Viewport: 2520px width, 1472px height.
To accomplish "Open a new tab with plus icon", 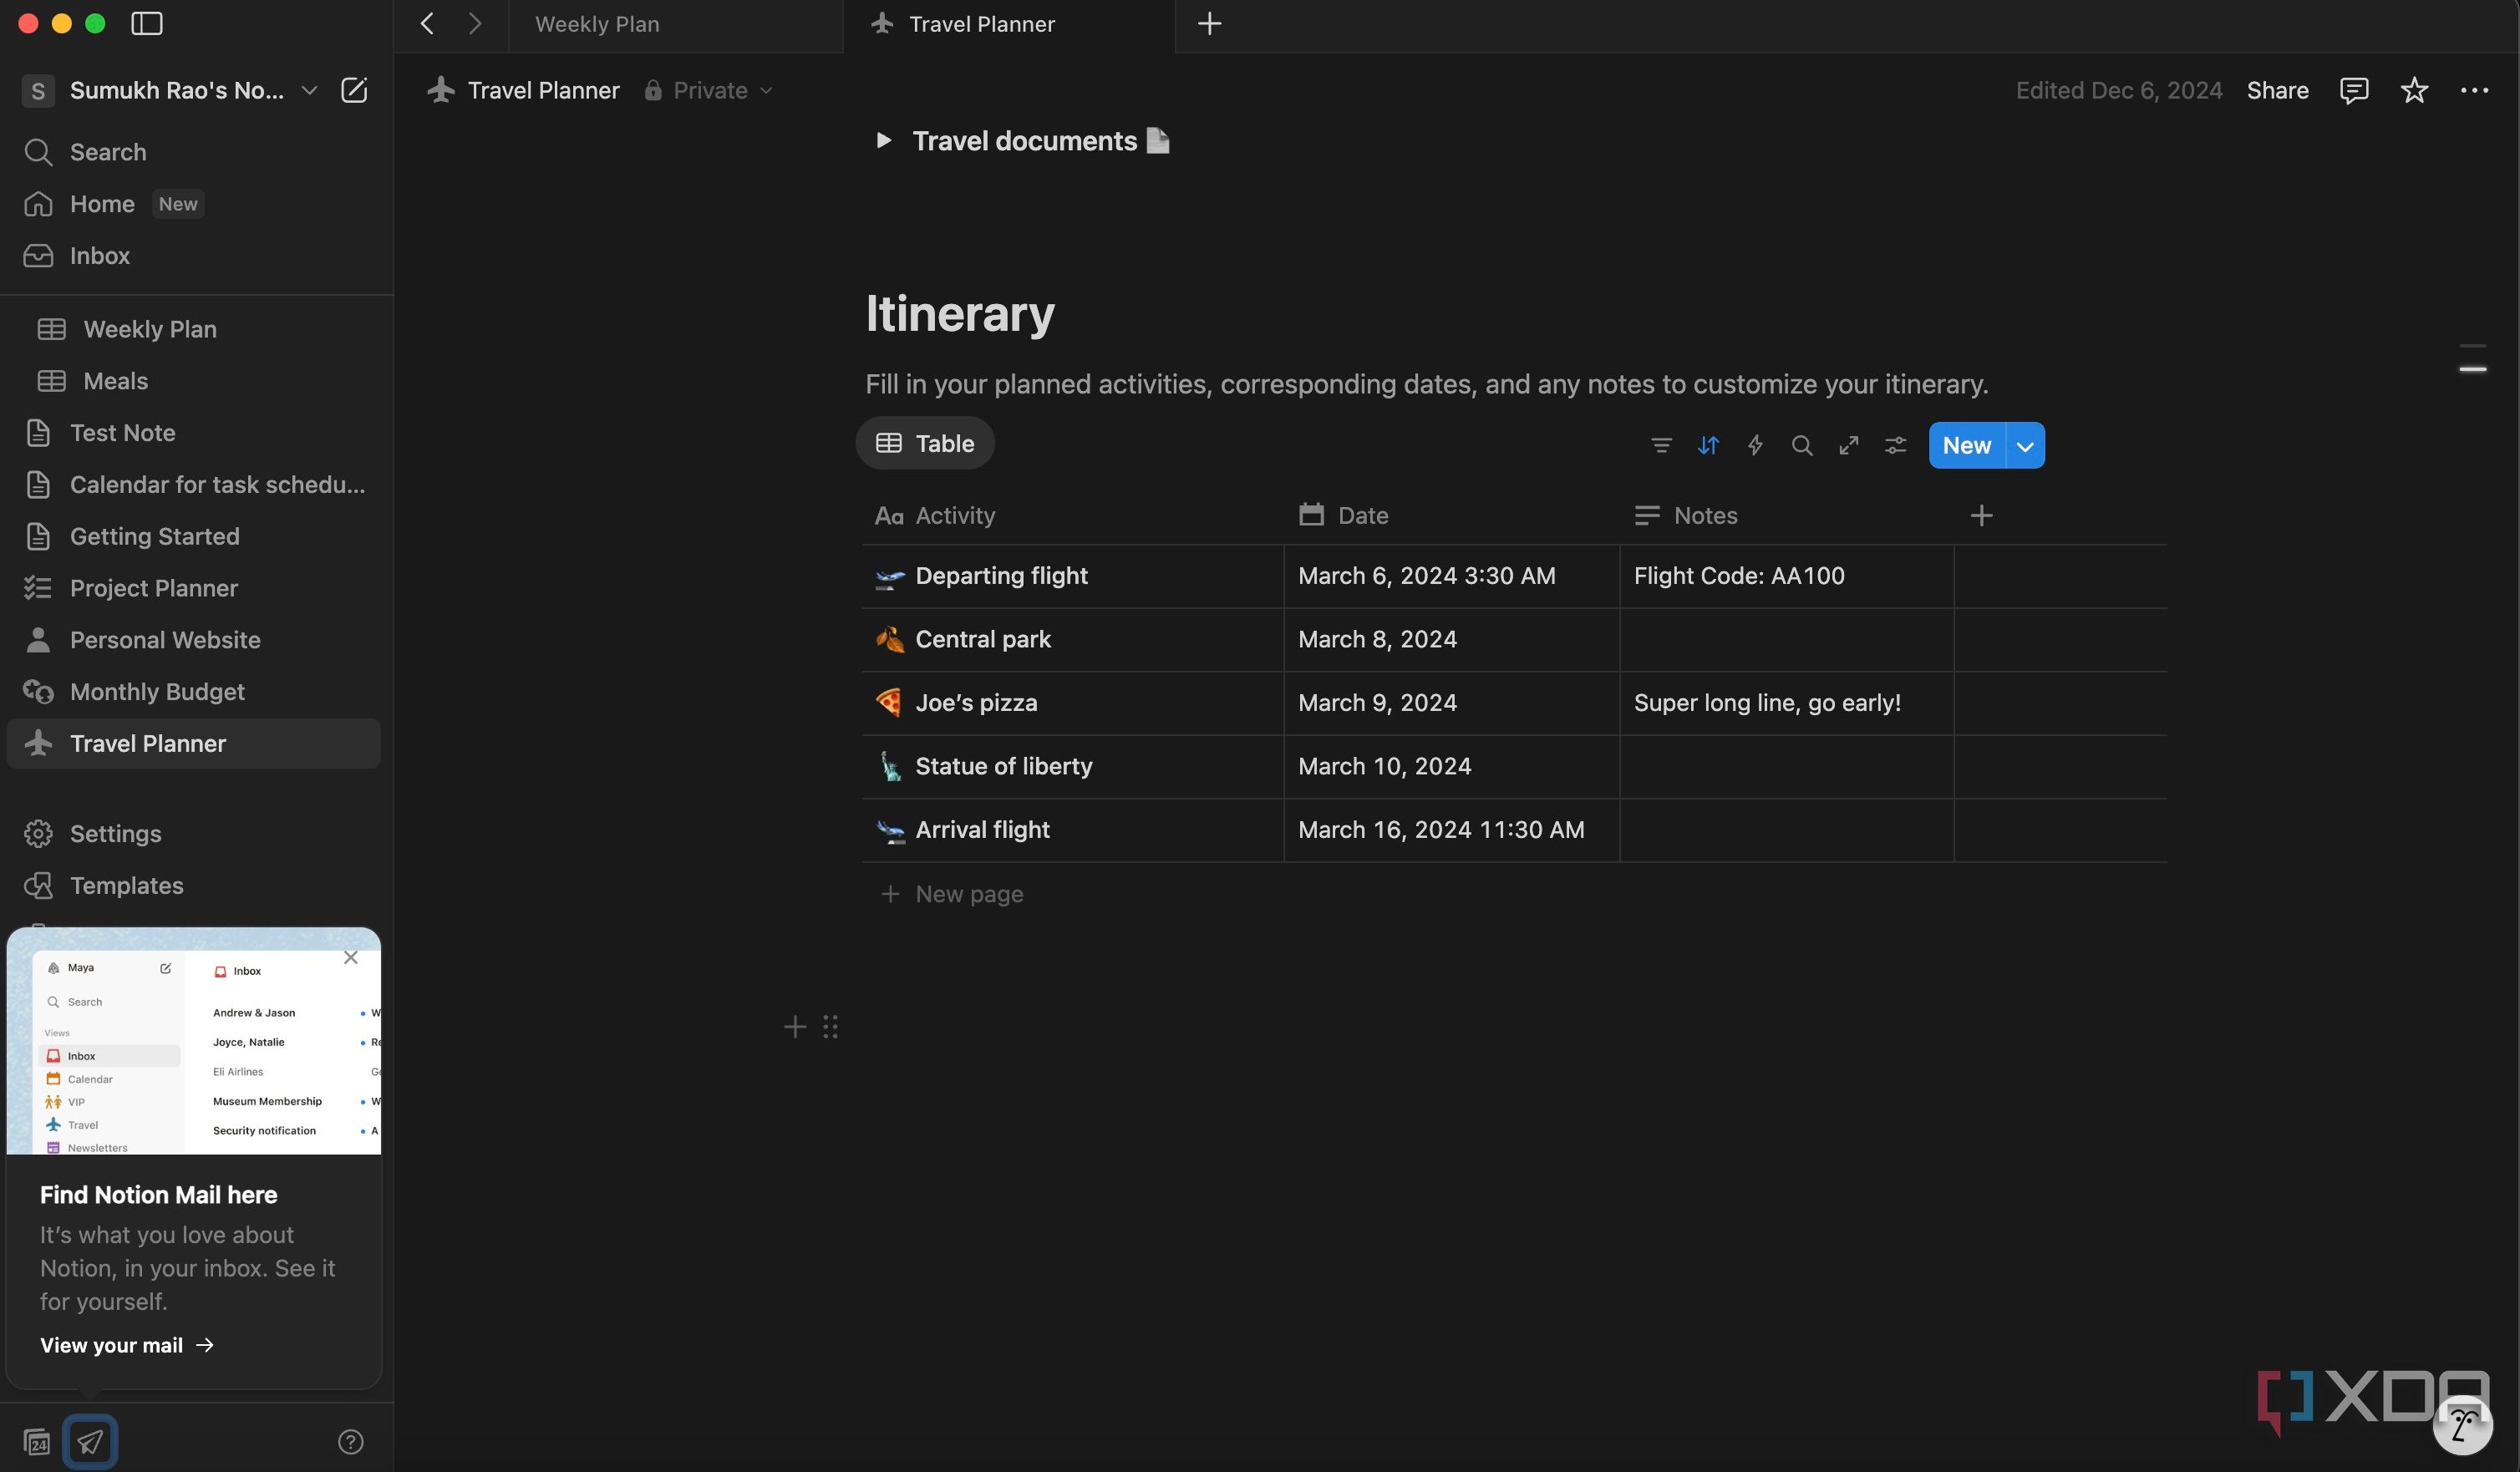I will (1209, 23).
